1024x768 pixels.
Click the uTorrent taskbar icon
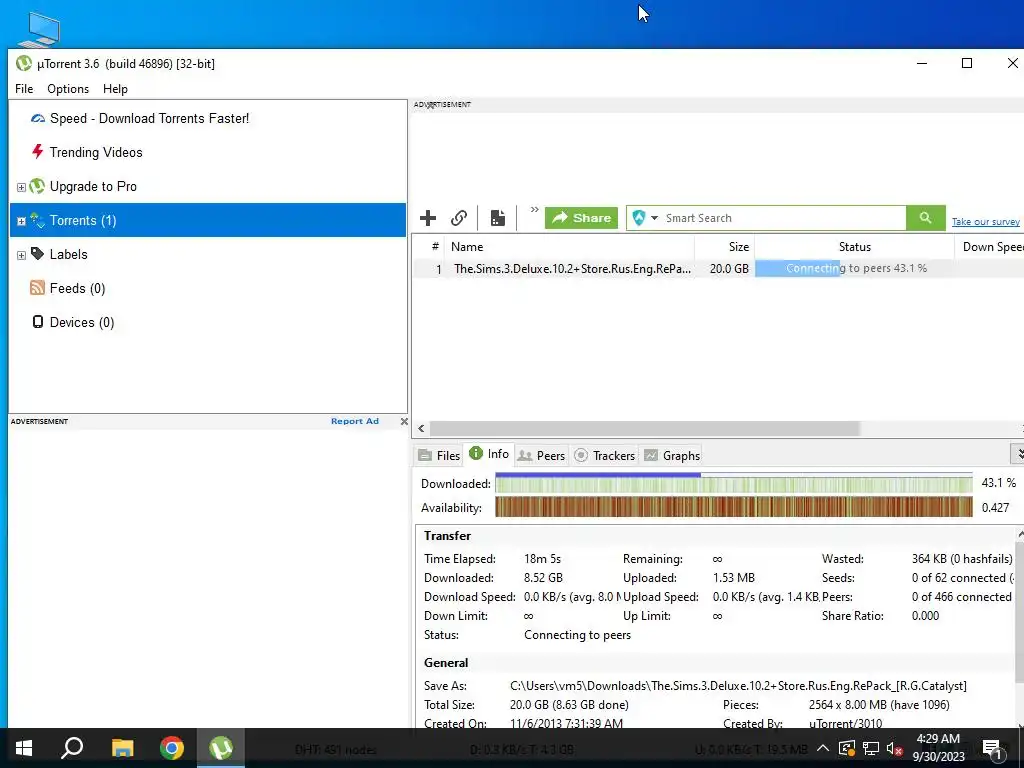tap(221, 748)
